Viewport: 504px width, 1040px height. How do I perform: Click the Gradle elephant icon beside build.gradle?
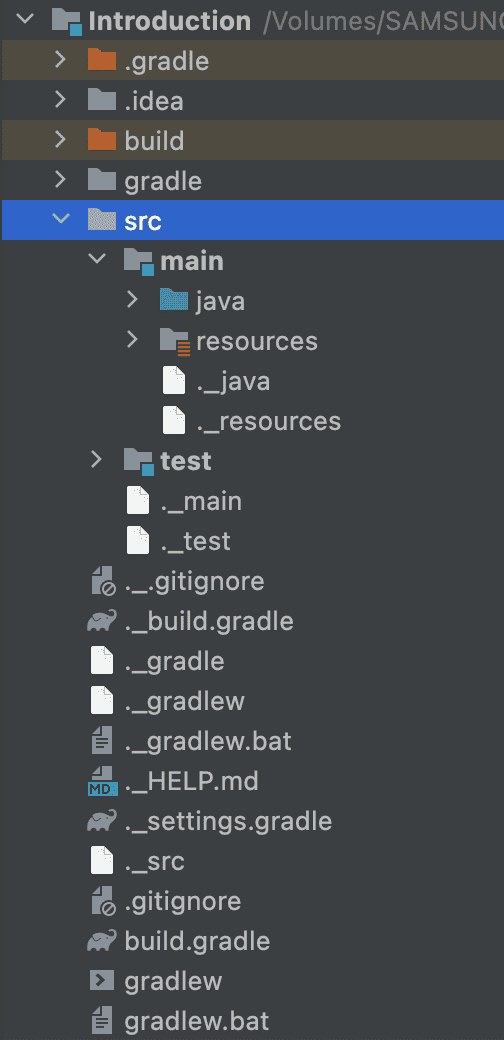101,941
